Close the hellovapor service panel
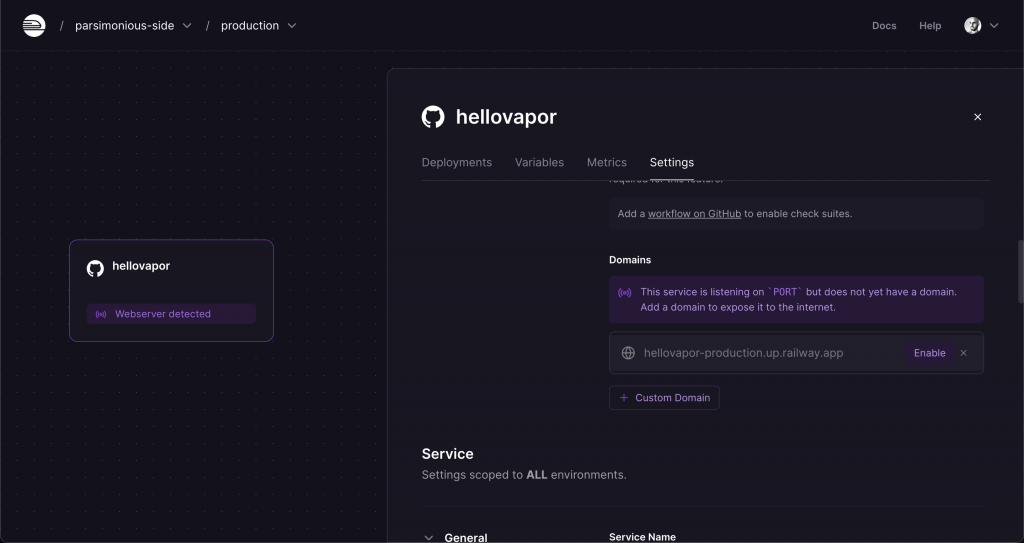 (x=978, y=117)
